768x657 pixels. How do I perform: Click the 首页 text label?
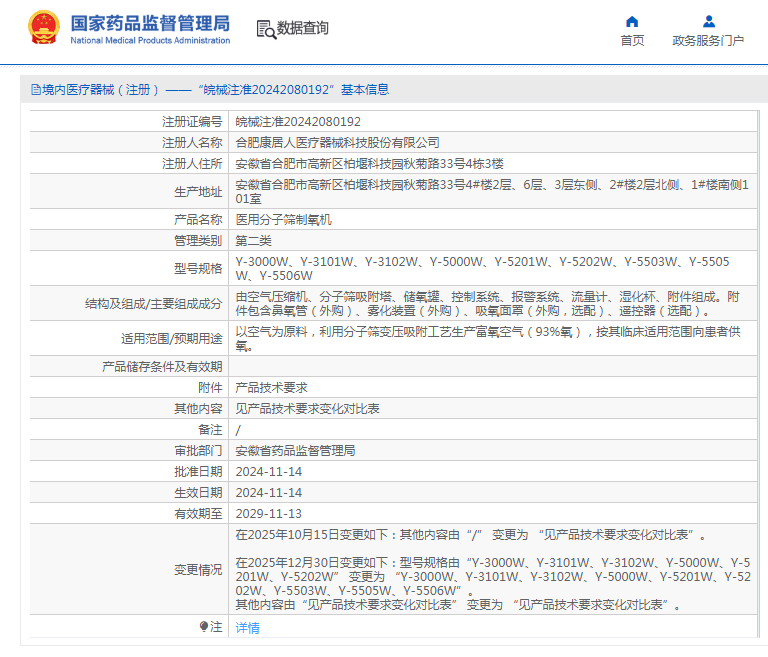[632, 41]
